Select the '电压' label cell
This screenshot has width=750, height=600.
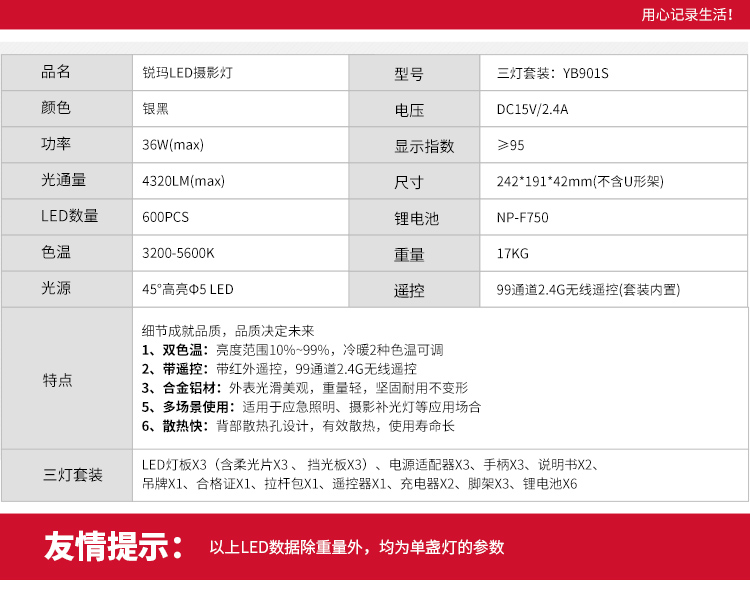click(414, 109)
